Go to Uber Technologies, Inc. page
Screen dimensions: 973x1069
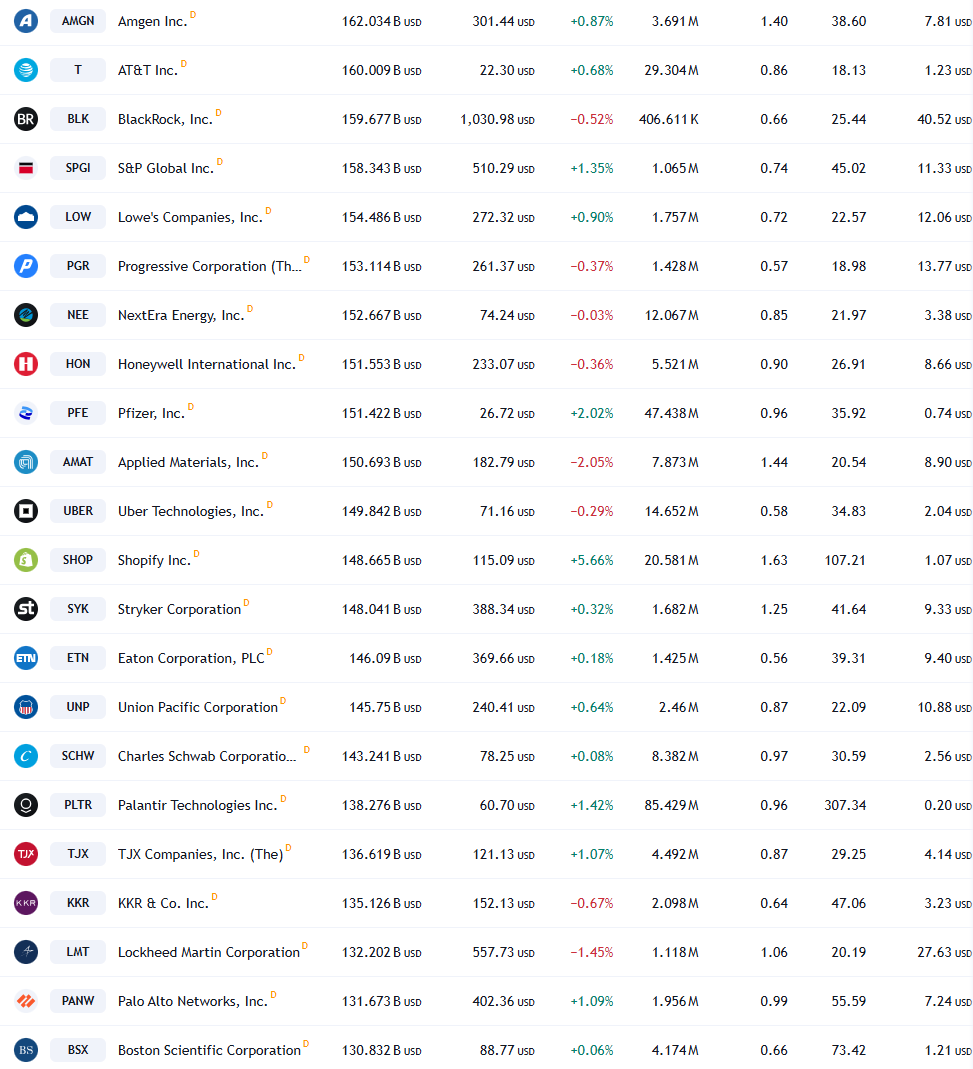(191, 511)
